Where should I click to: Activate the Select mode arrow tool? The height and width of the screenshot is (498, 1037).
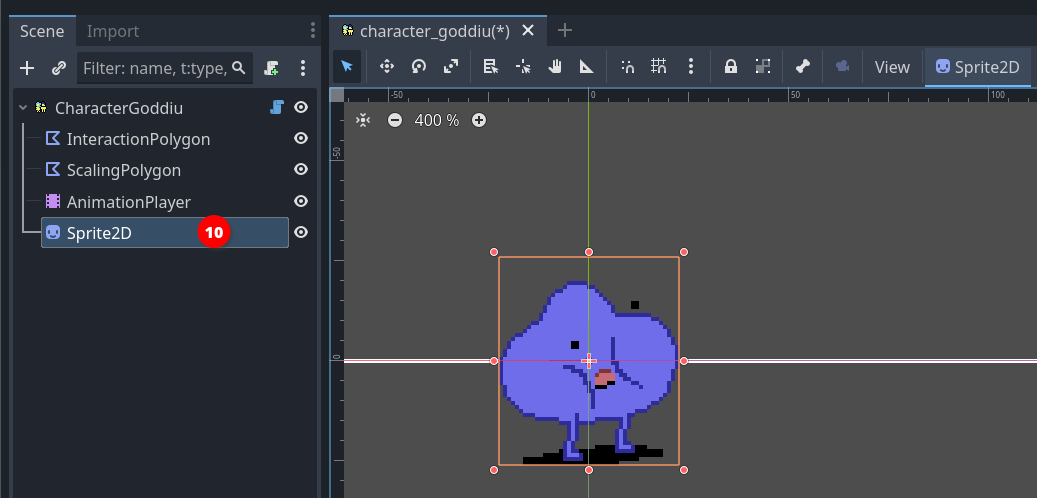[347, 66]
